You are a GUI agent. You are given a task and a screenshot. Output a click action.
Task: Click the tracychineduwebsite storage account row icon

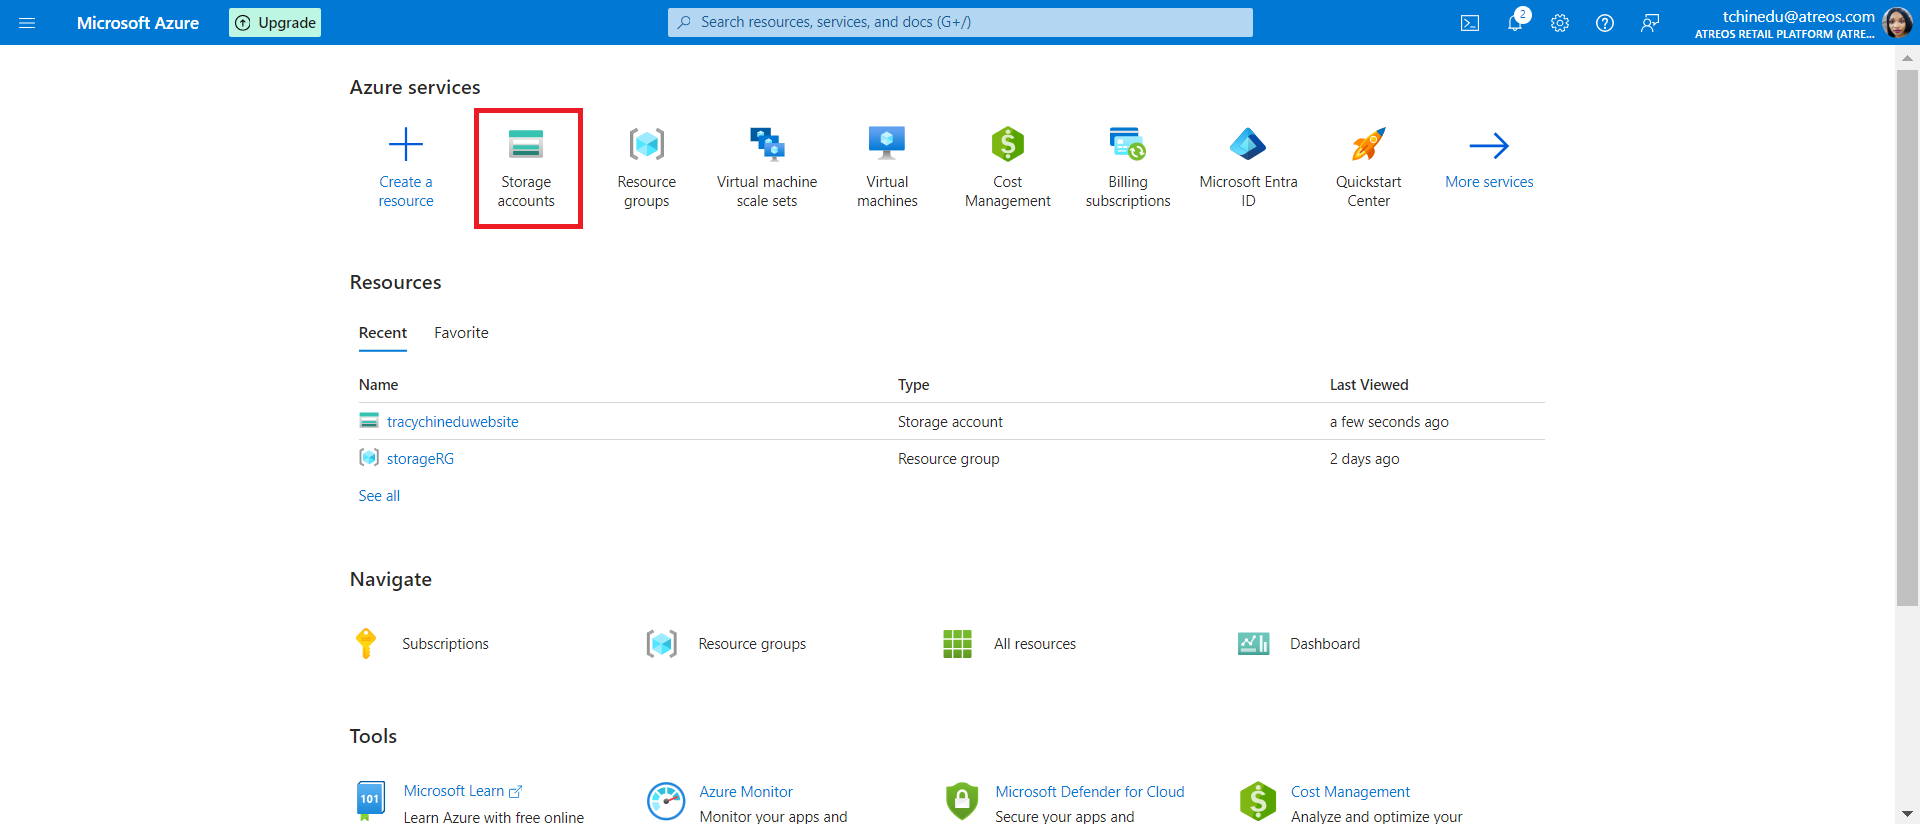369,421
